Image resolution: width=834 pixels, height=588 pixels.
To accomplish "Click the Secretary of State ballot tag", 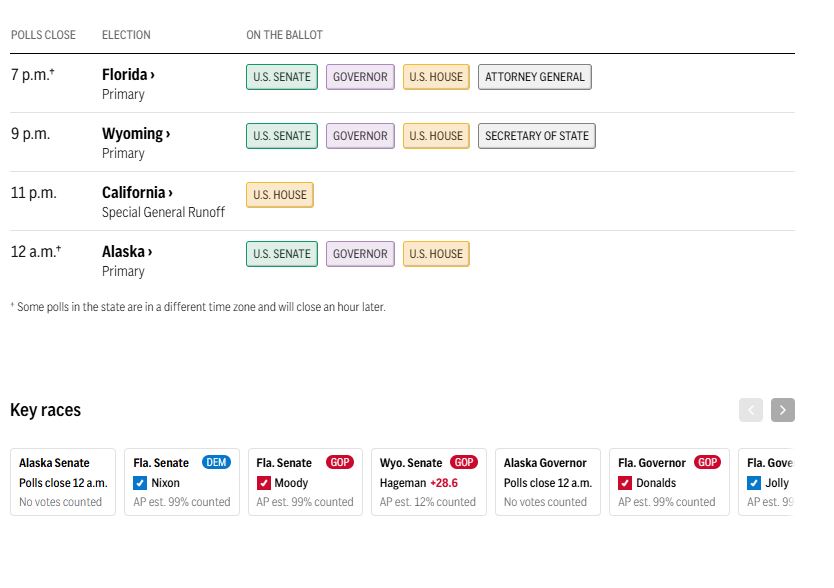I will (x=537, y=136).
